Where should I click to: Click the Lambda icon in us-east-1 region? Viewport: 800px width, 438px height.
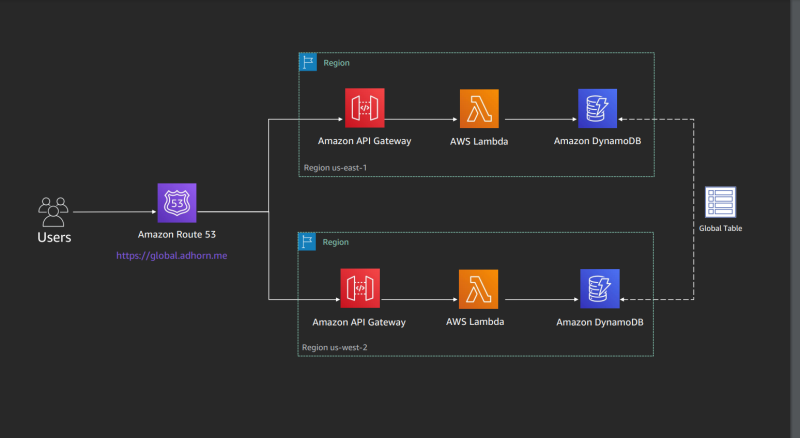pos(479,108)
